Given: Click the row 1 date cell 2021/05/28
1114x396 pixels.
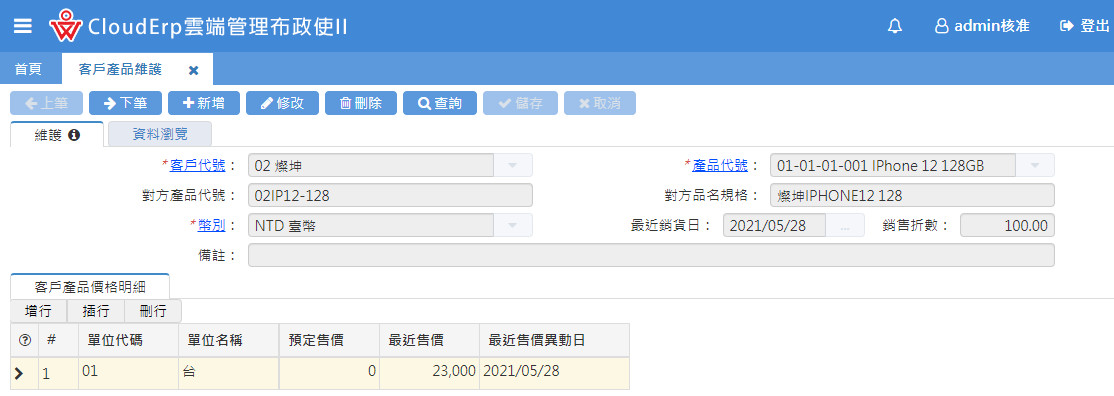Looking at the screenshot, I should [x=554, y=373].
